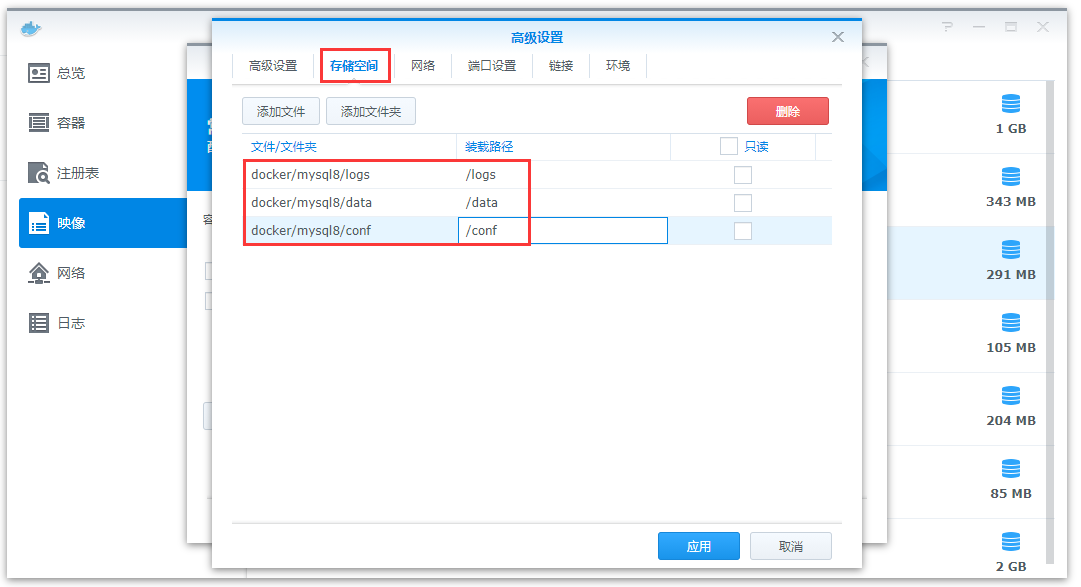The width and height of the screenshot is (1081, 587).
Task: Click the blue 应用 button
Action: pyautogui.click(x=698, y=547)
